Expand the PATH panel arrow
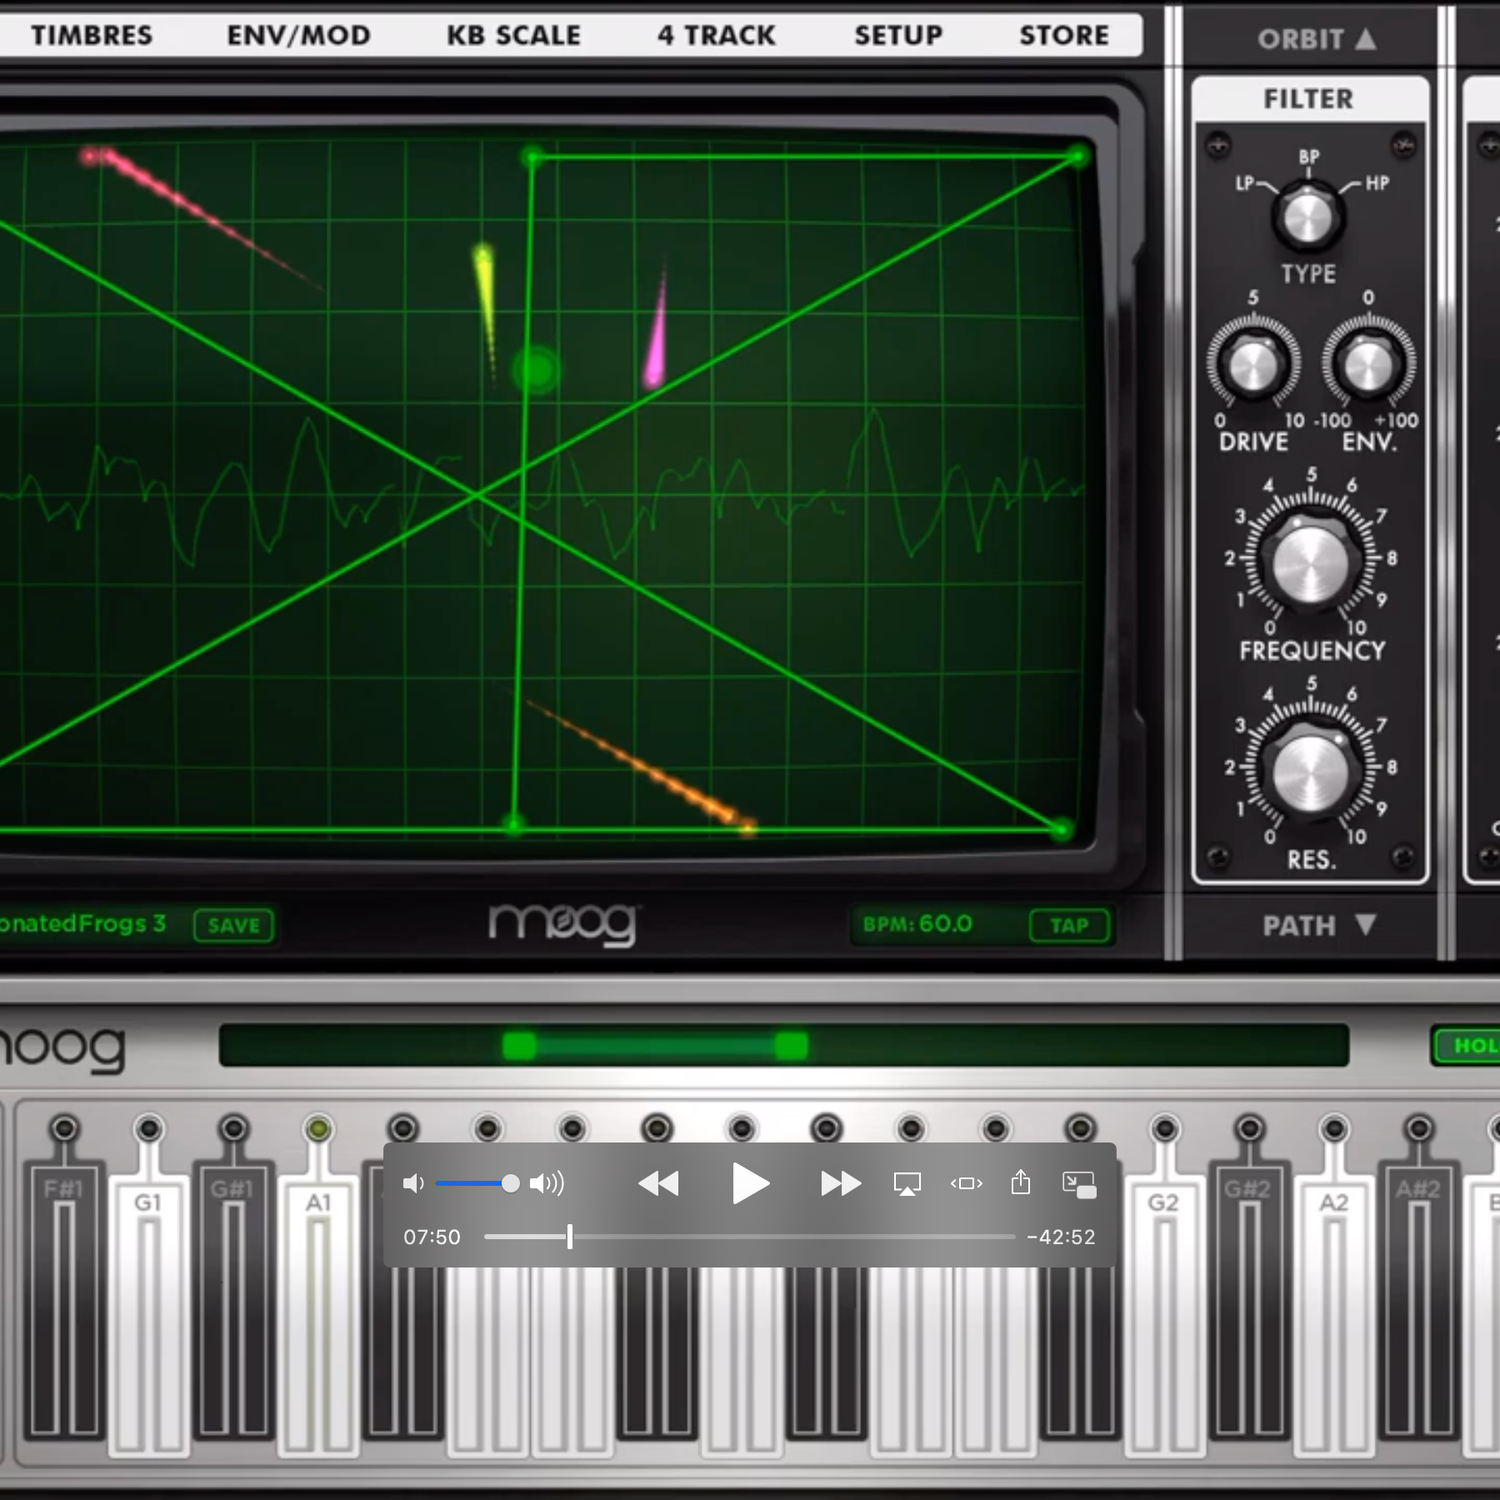The height and width of the screenshot is (1500, 1500). click(x=1366, y=925)
